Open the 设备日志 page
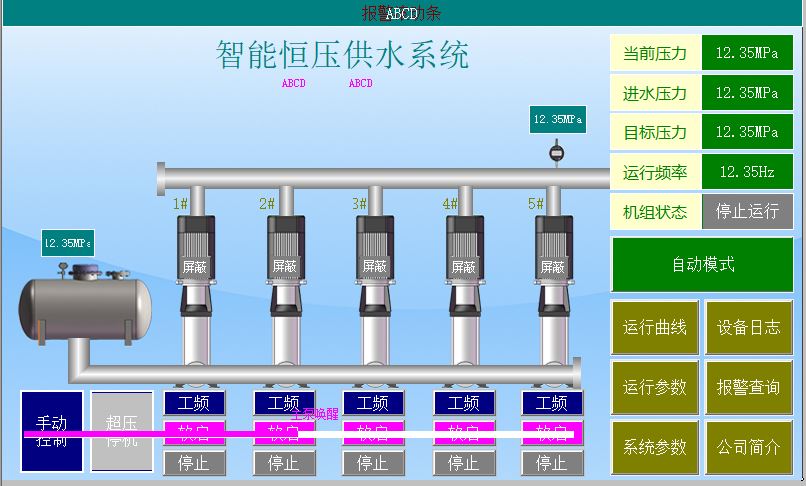This screenshot has width=806, height=486. 748,327
